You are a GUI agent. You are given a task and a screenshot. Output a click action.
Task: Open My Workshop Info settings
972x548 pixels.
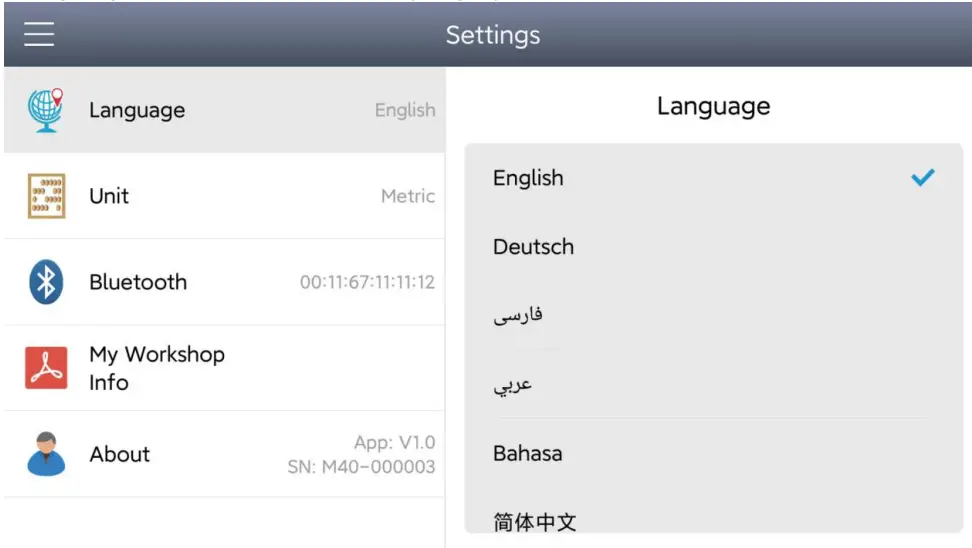pyautogui.click(x=224, y=368)
